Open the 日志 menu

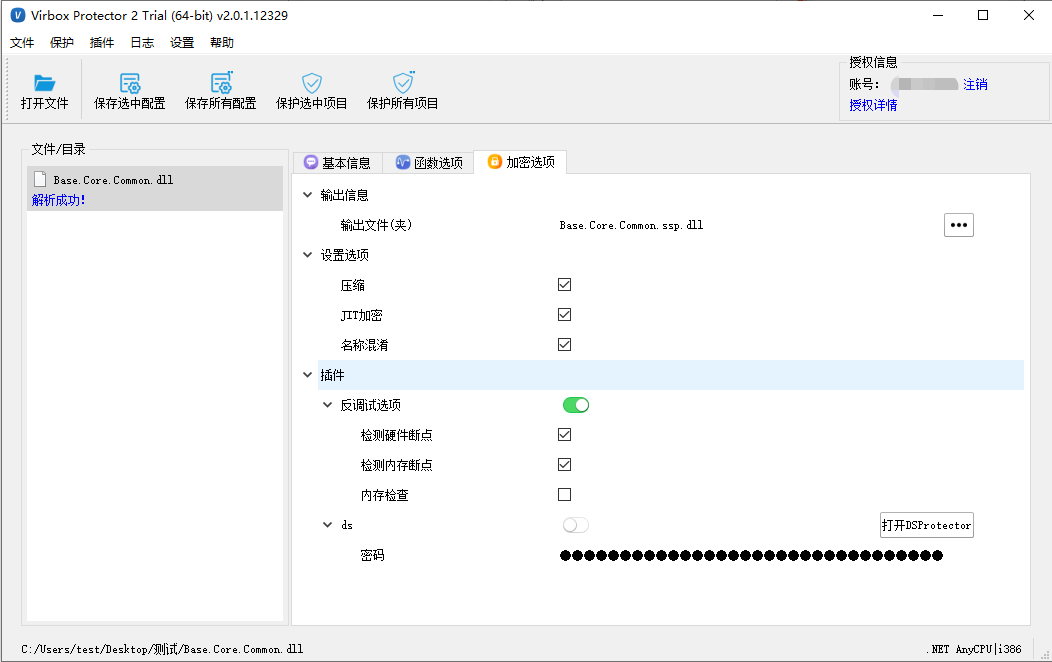pos(142,43)
